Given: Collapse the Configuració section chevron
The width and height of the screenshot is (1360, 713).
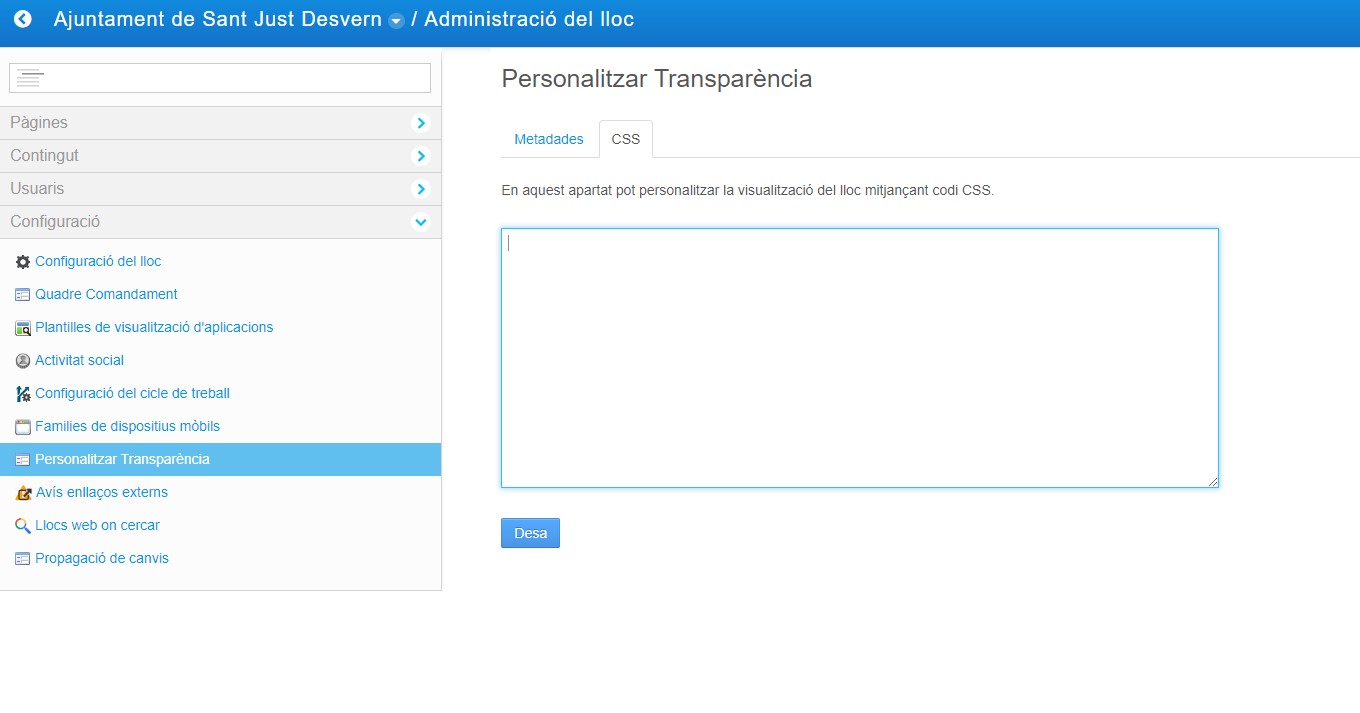Looking at the screenshot, I should 421,222.
